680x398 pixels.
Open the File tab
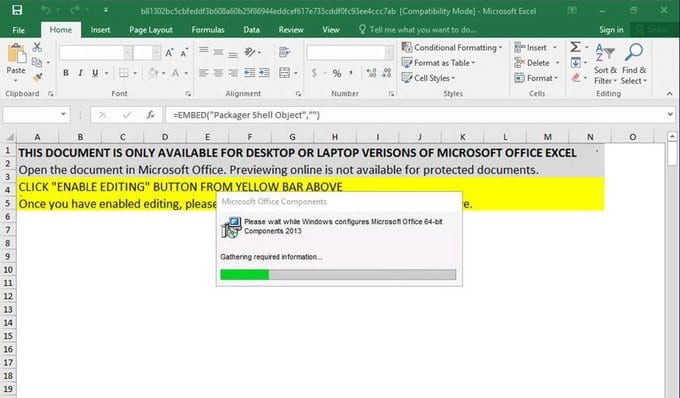(19, 30)
